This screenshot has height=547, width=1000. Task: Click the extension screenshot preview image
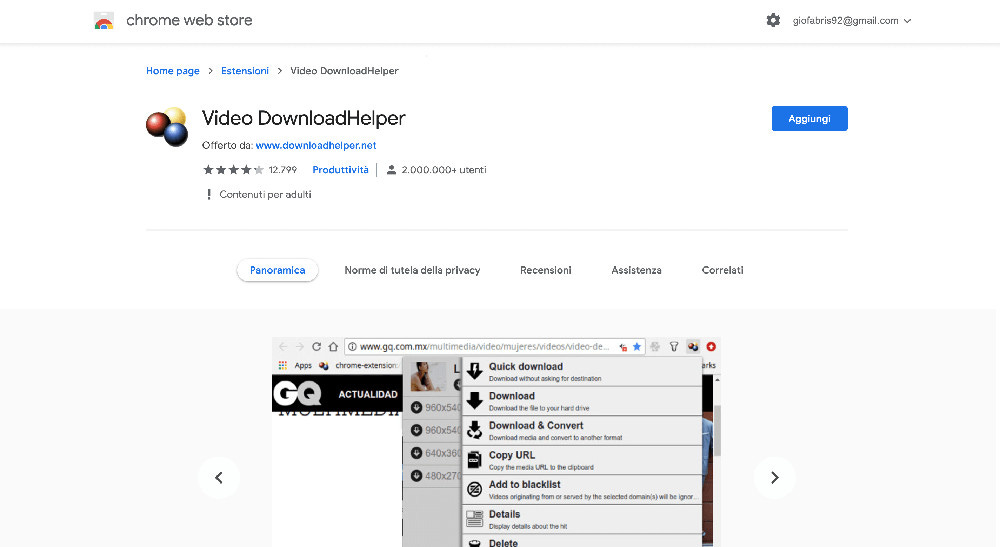coord(496,442)
